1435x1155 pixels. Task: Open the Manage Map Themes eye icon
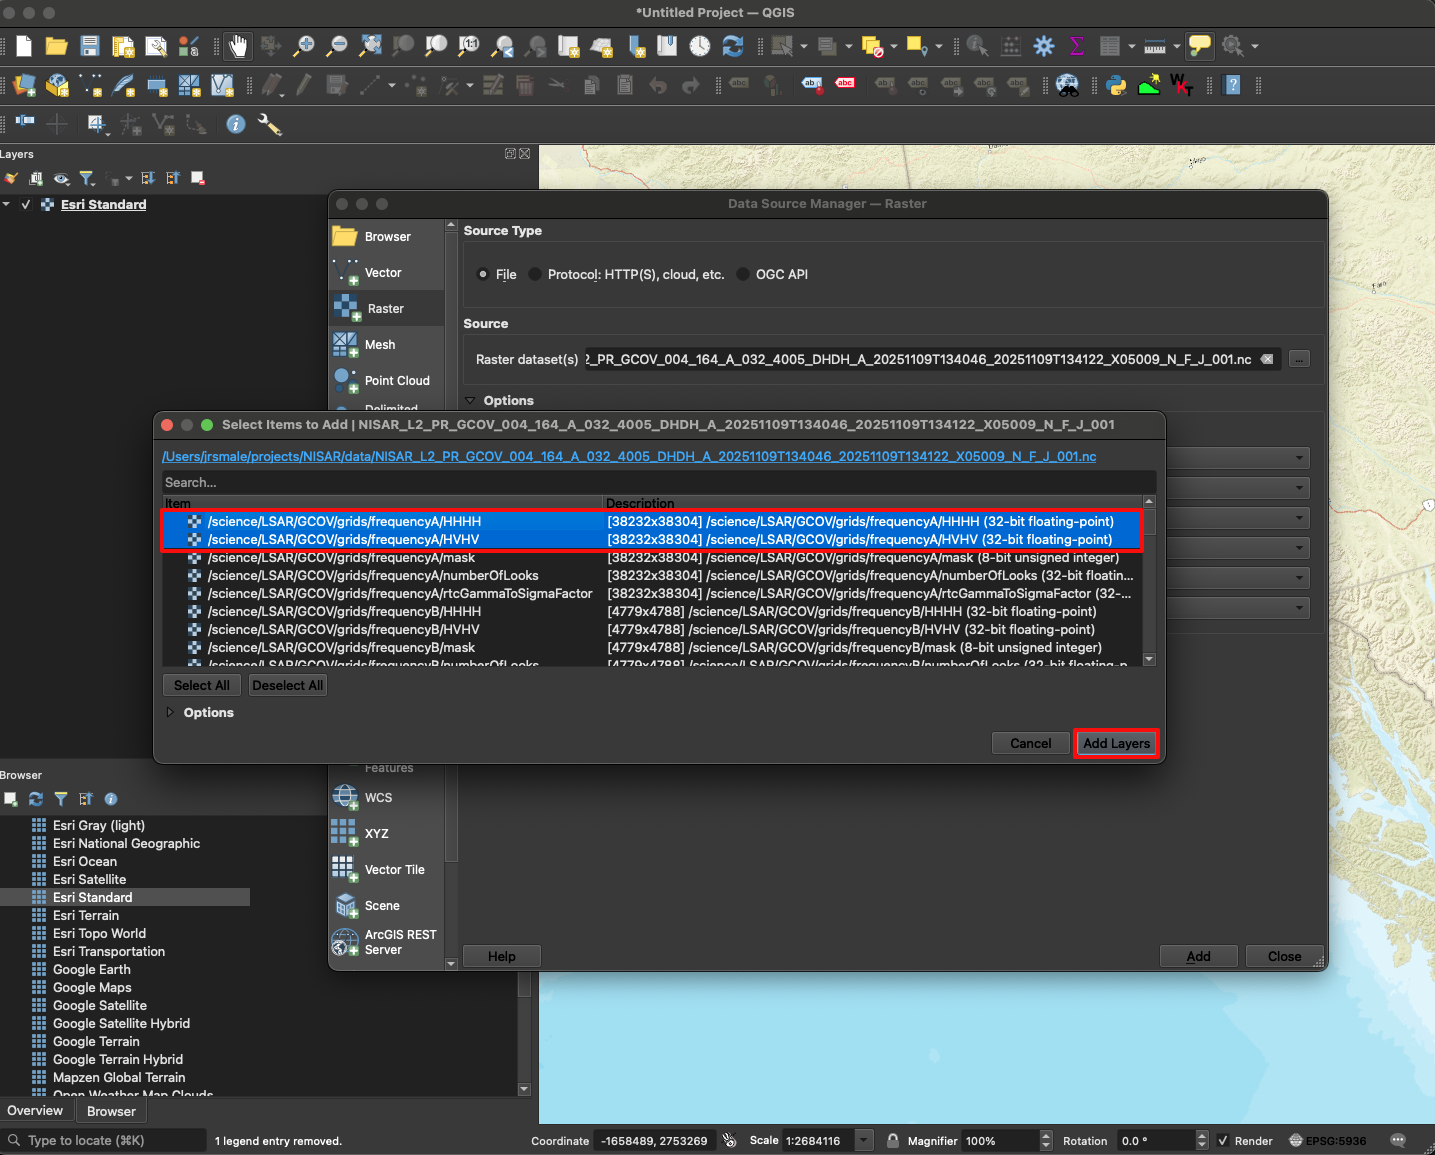click(62, 179)
